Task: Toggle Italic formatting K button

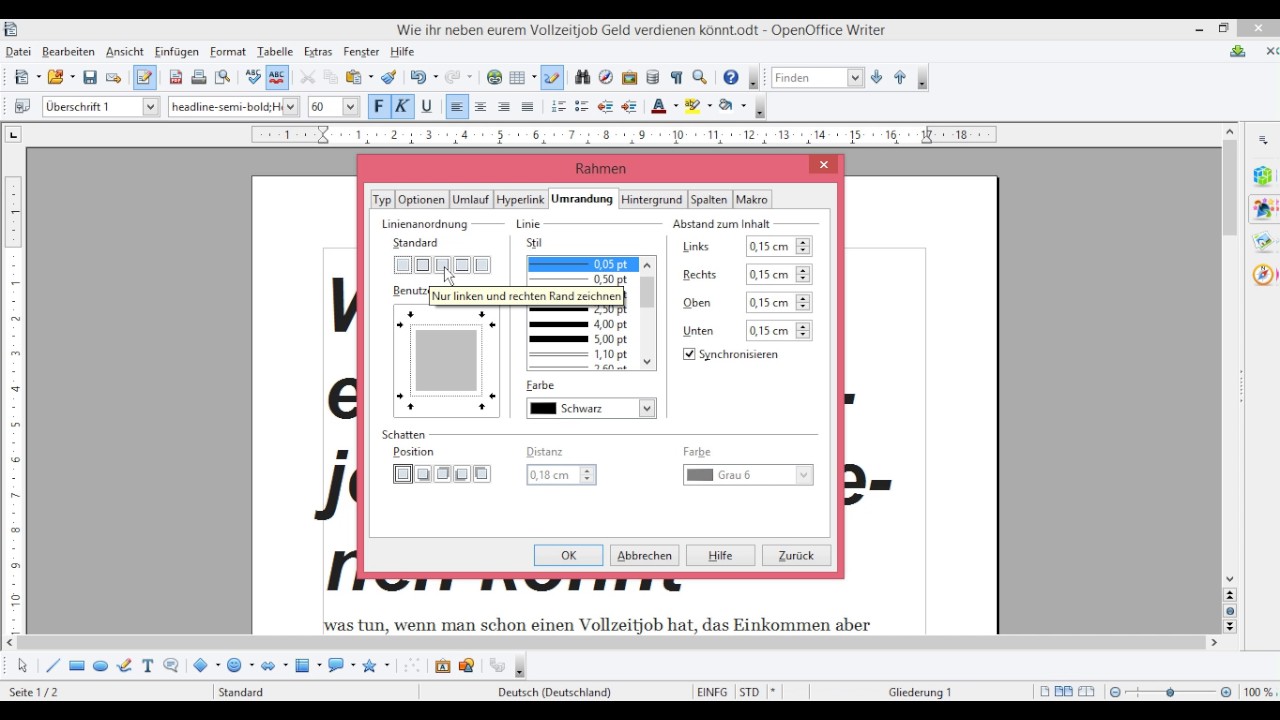Action: pos(402,106)
